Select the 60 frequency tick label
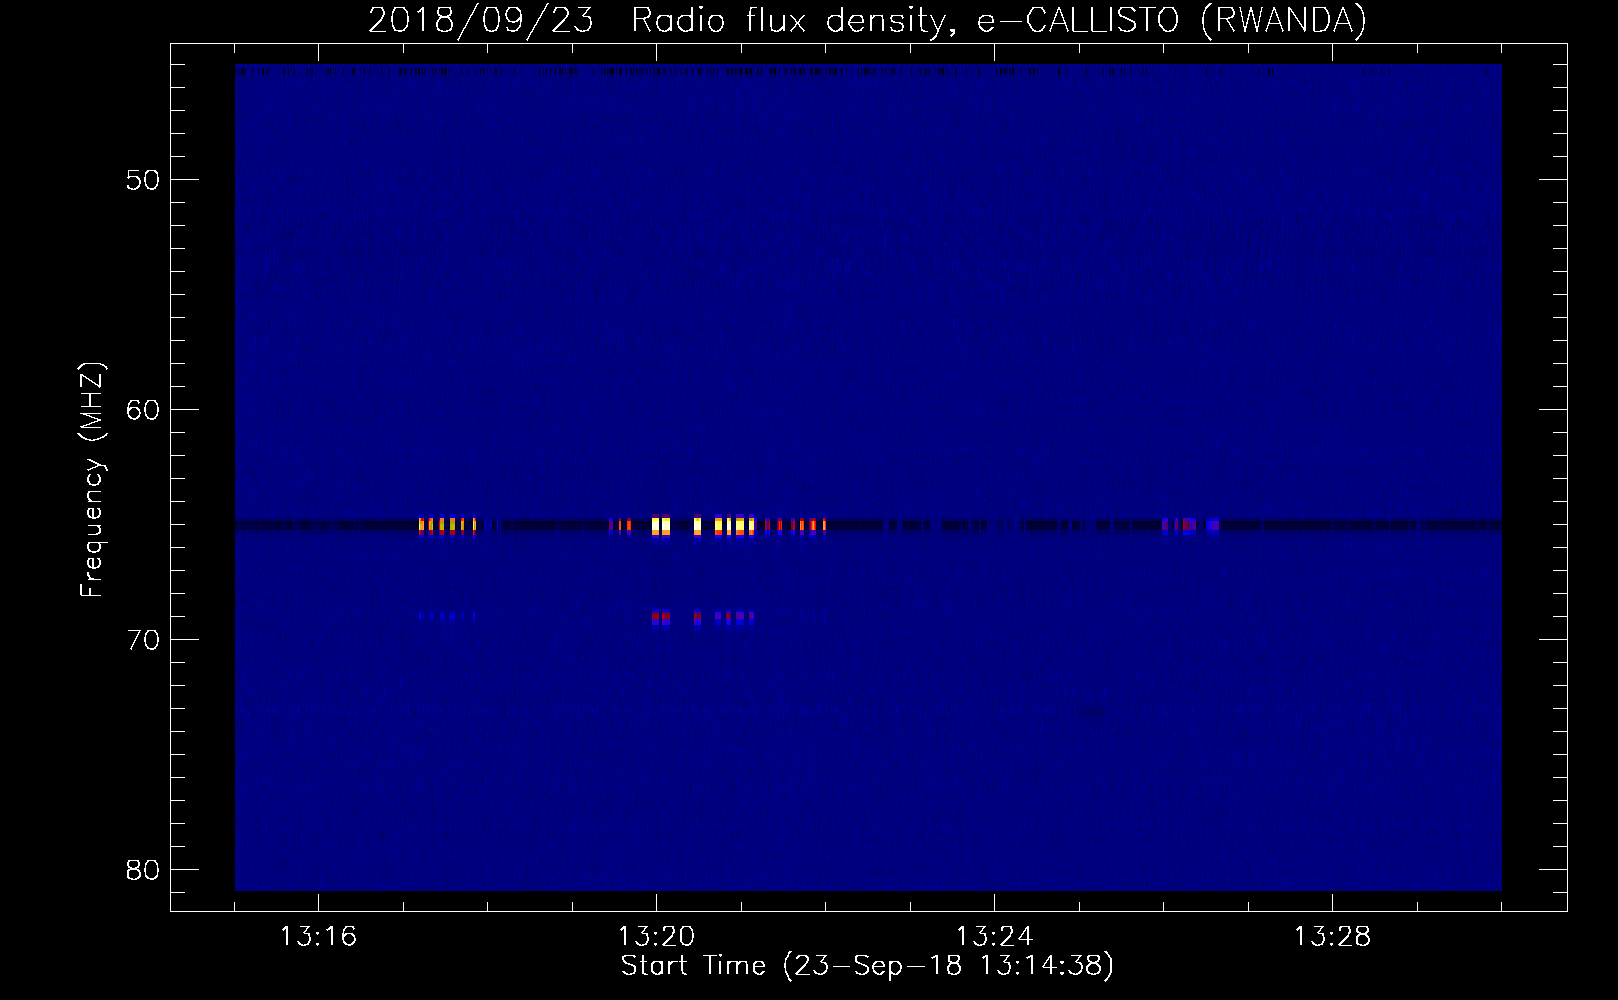1618x1000 pixels. pyautogui.click(x=143, y=410)
